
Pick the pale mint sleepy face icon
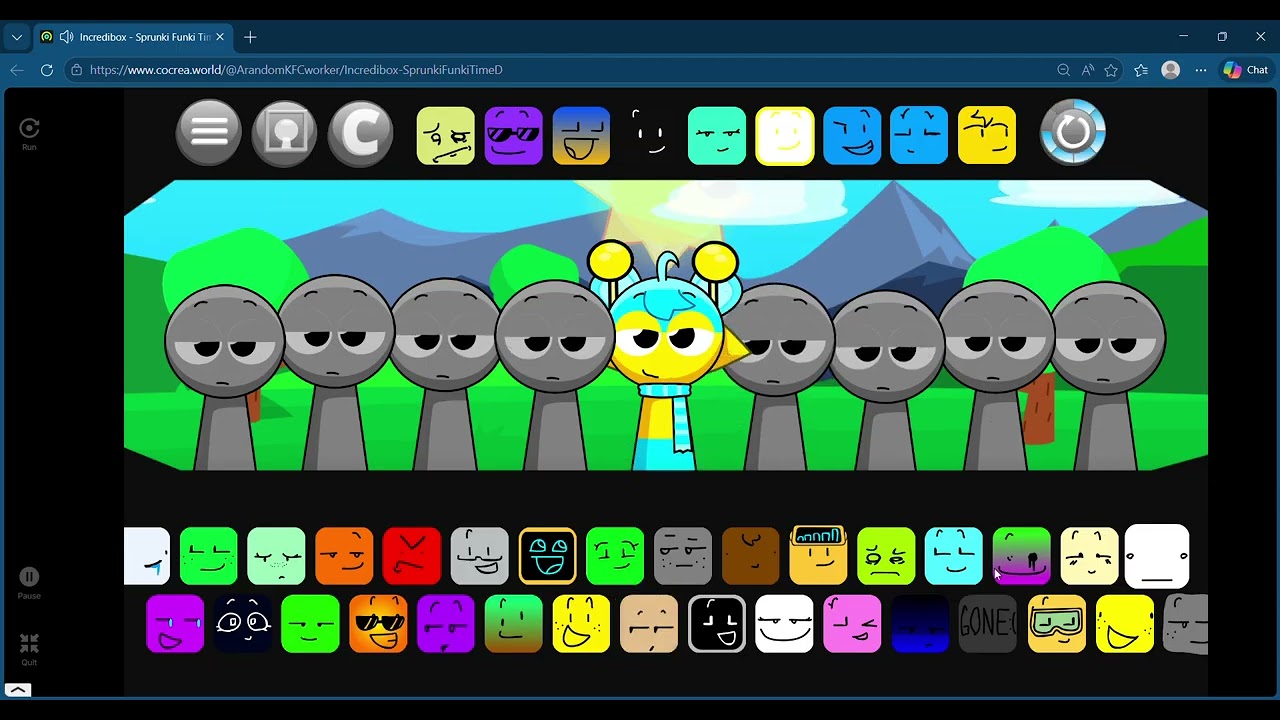pos(276,556)
